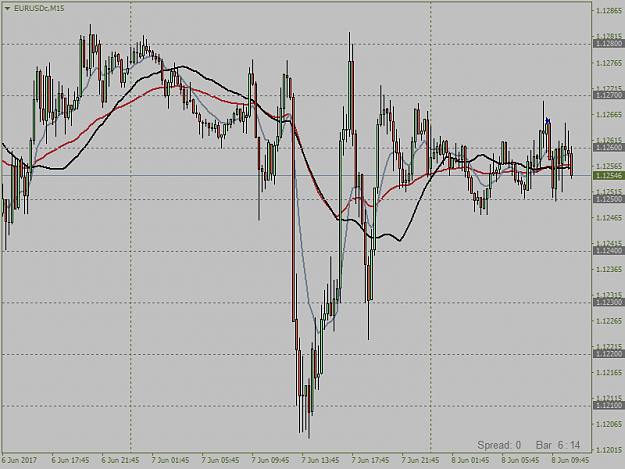Click the 7 Jun 21:45 time label
625x469 pixels.
(421, 460)
